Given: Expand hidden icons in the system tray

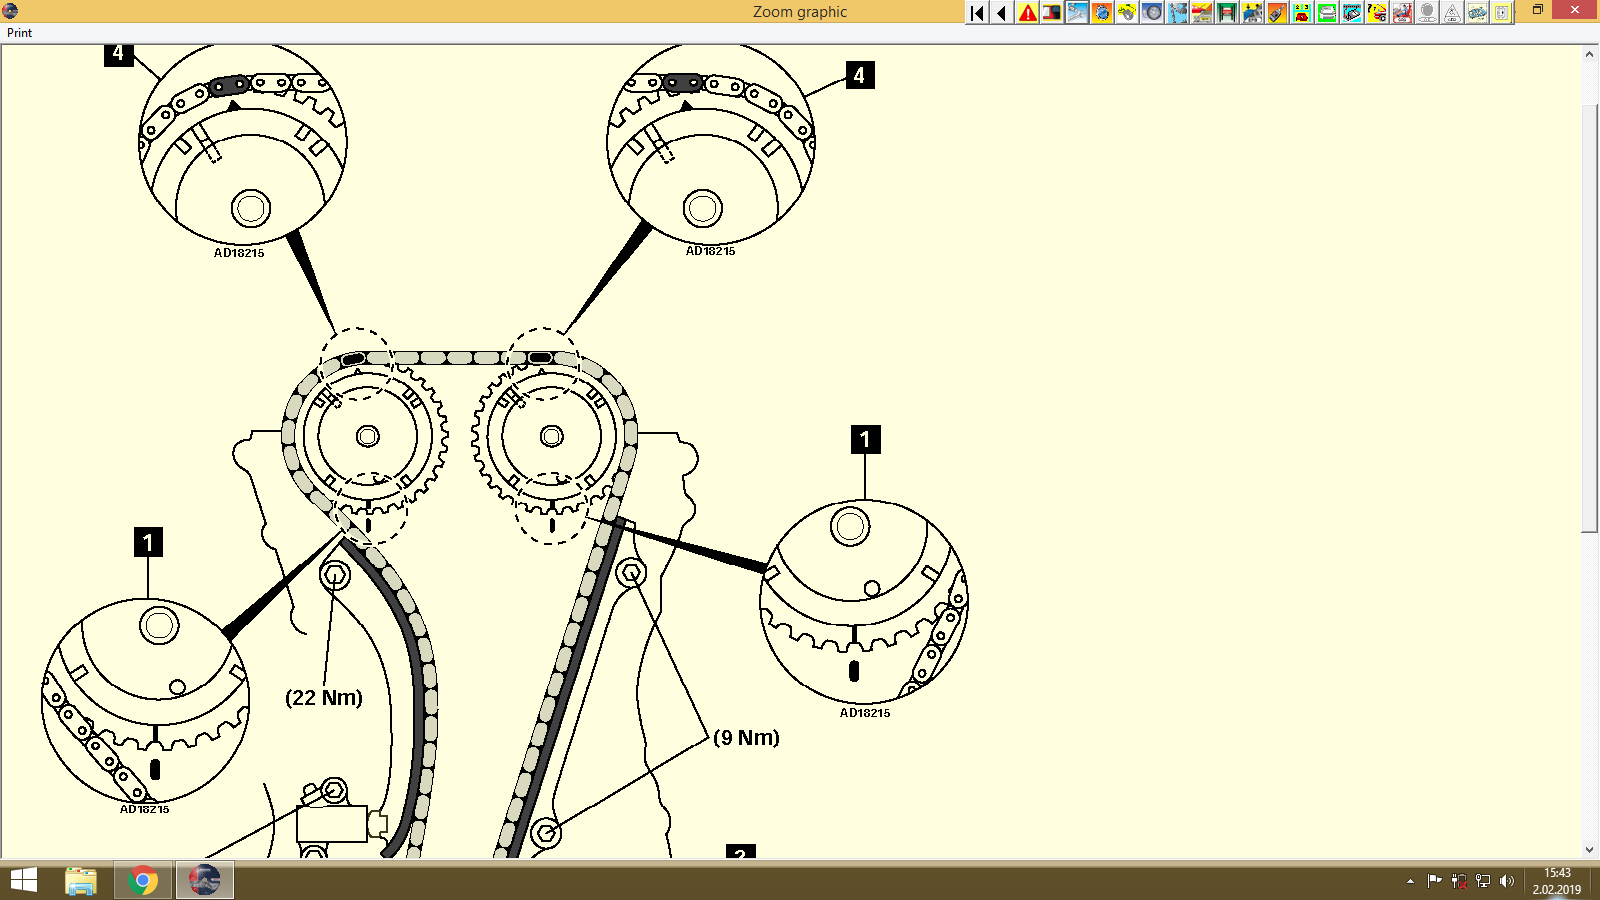Looking at the screenshot, I should 1410,881.
